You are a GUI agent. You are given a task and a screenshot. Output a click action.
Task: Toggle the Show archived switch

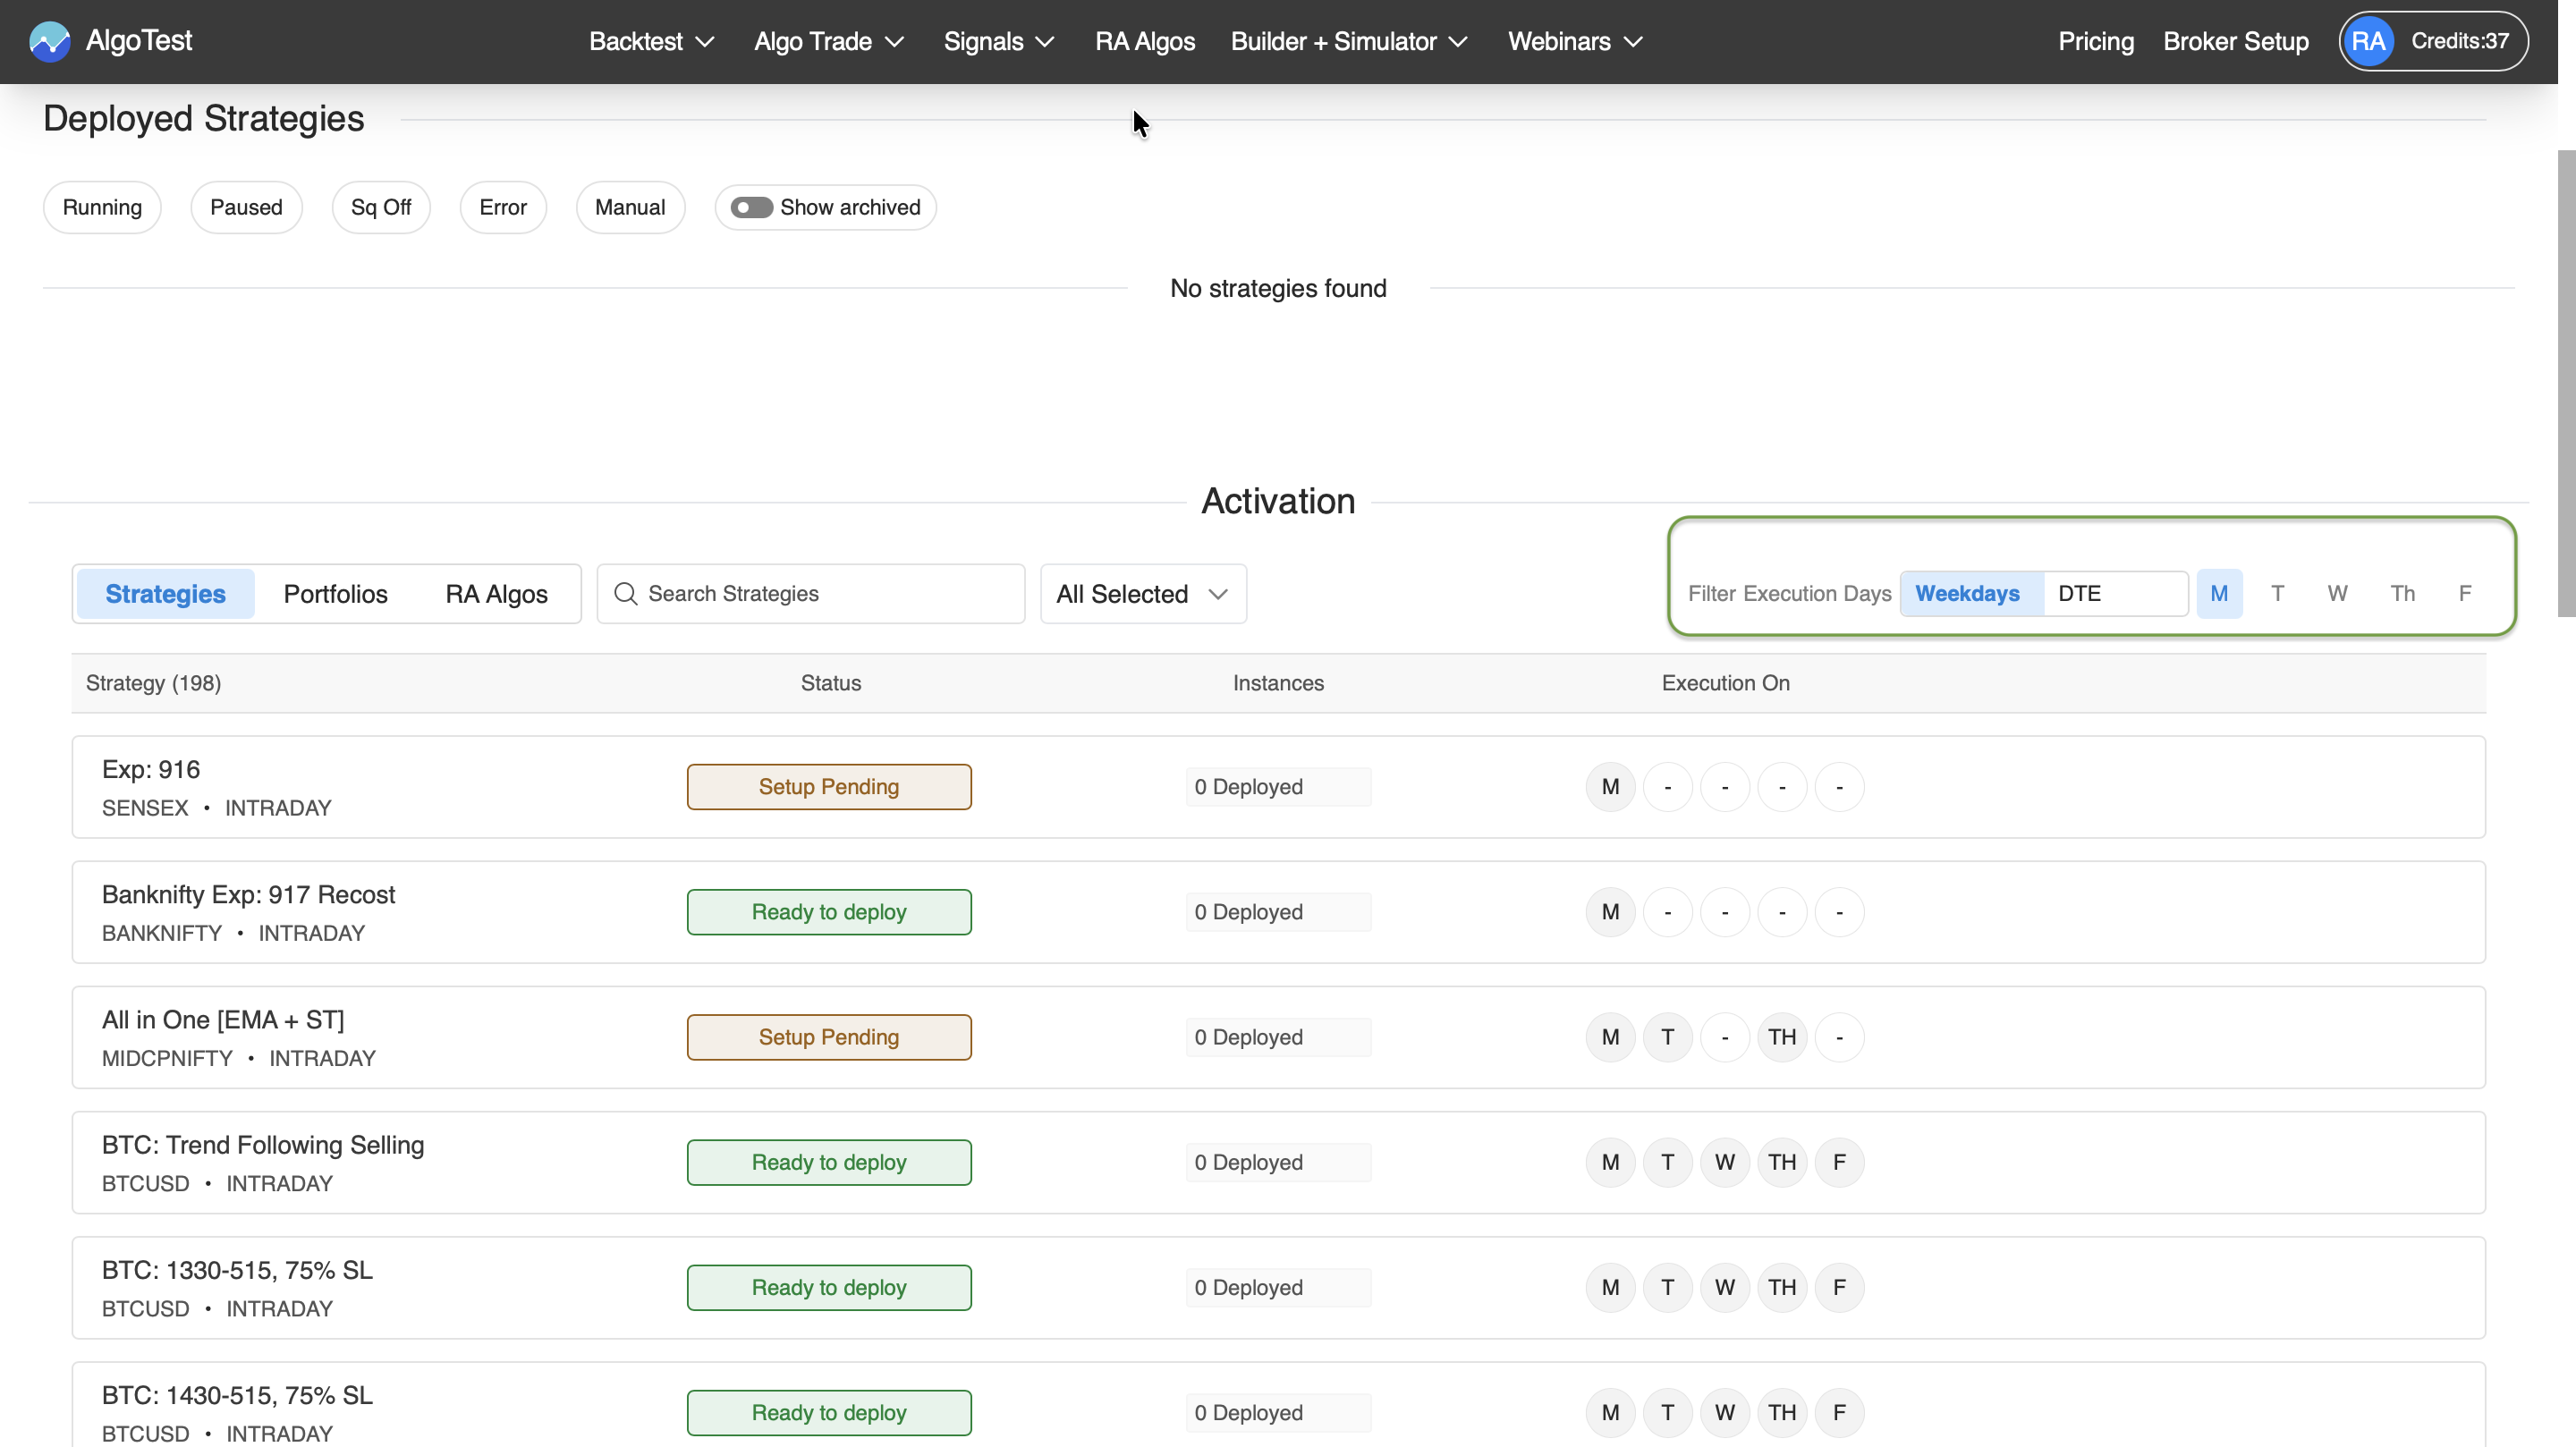coord(751,207)
